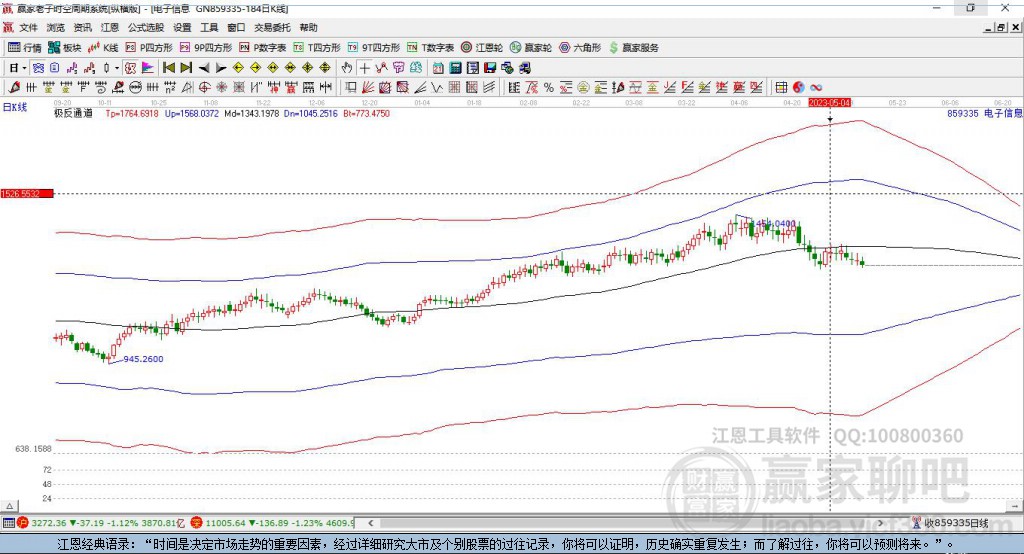
Task: Click the 极反通道 indicator name
Action: point(74,113)
